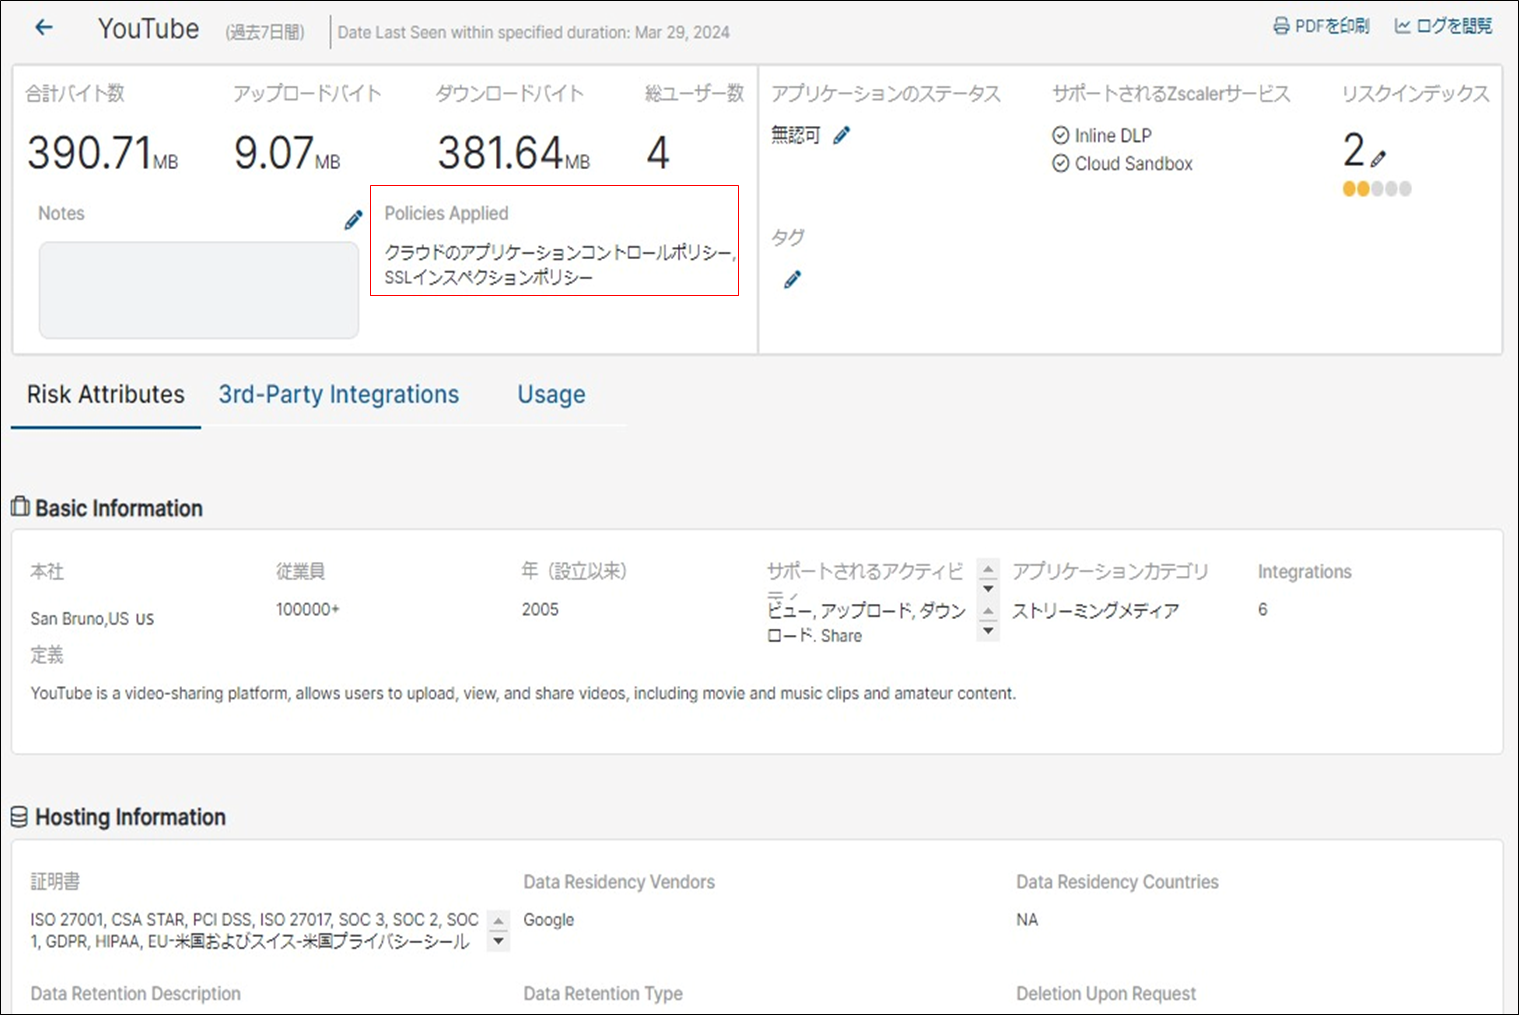1519x1015 pixels.
Task: Click the Google data residency vendor
Action: click(x=549, y=919)
